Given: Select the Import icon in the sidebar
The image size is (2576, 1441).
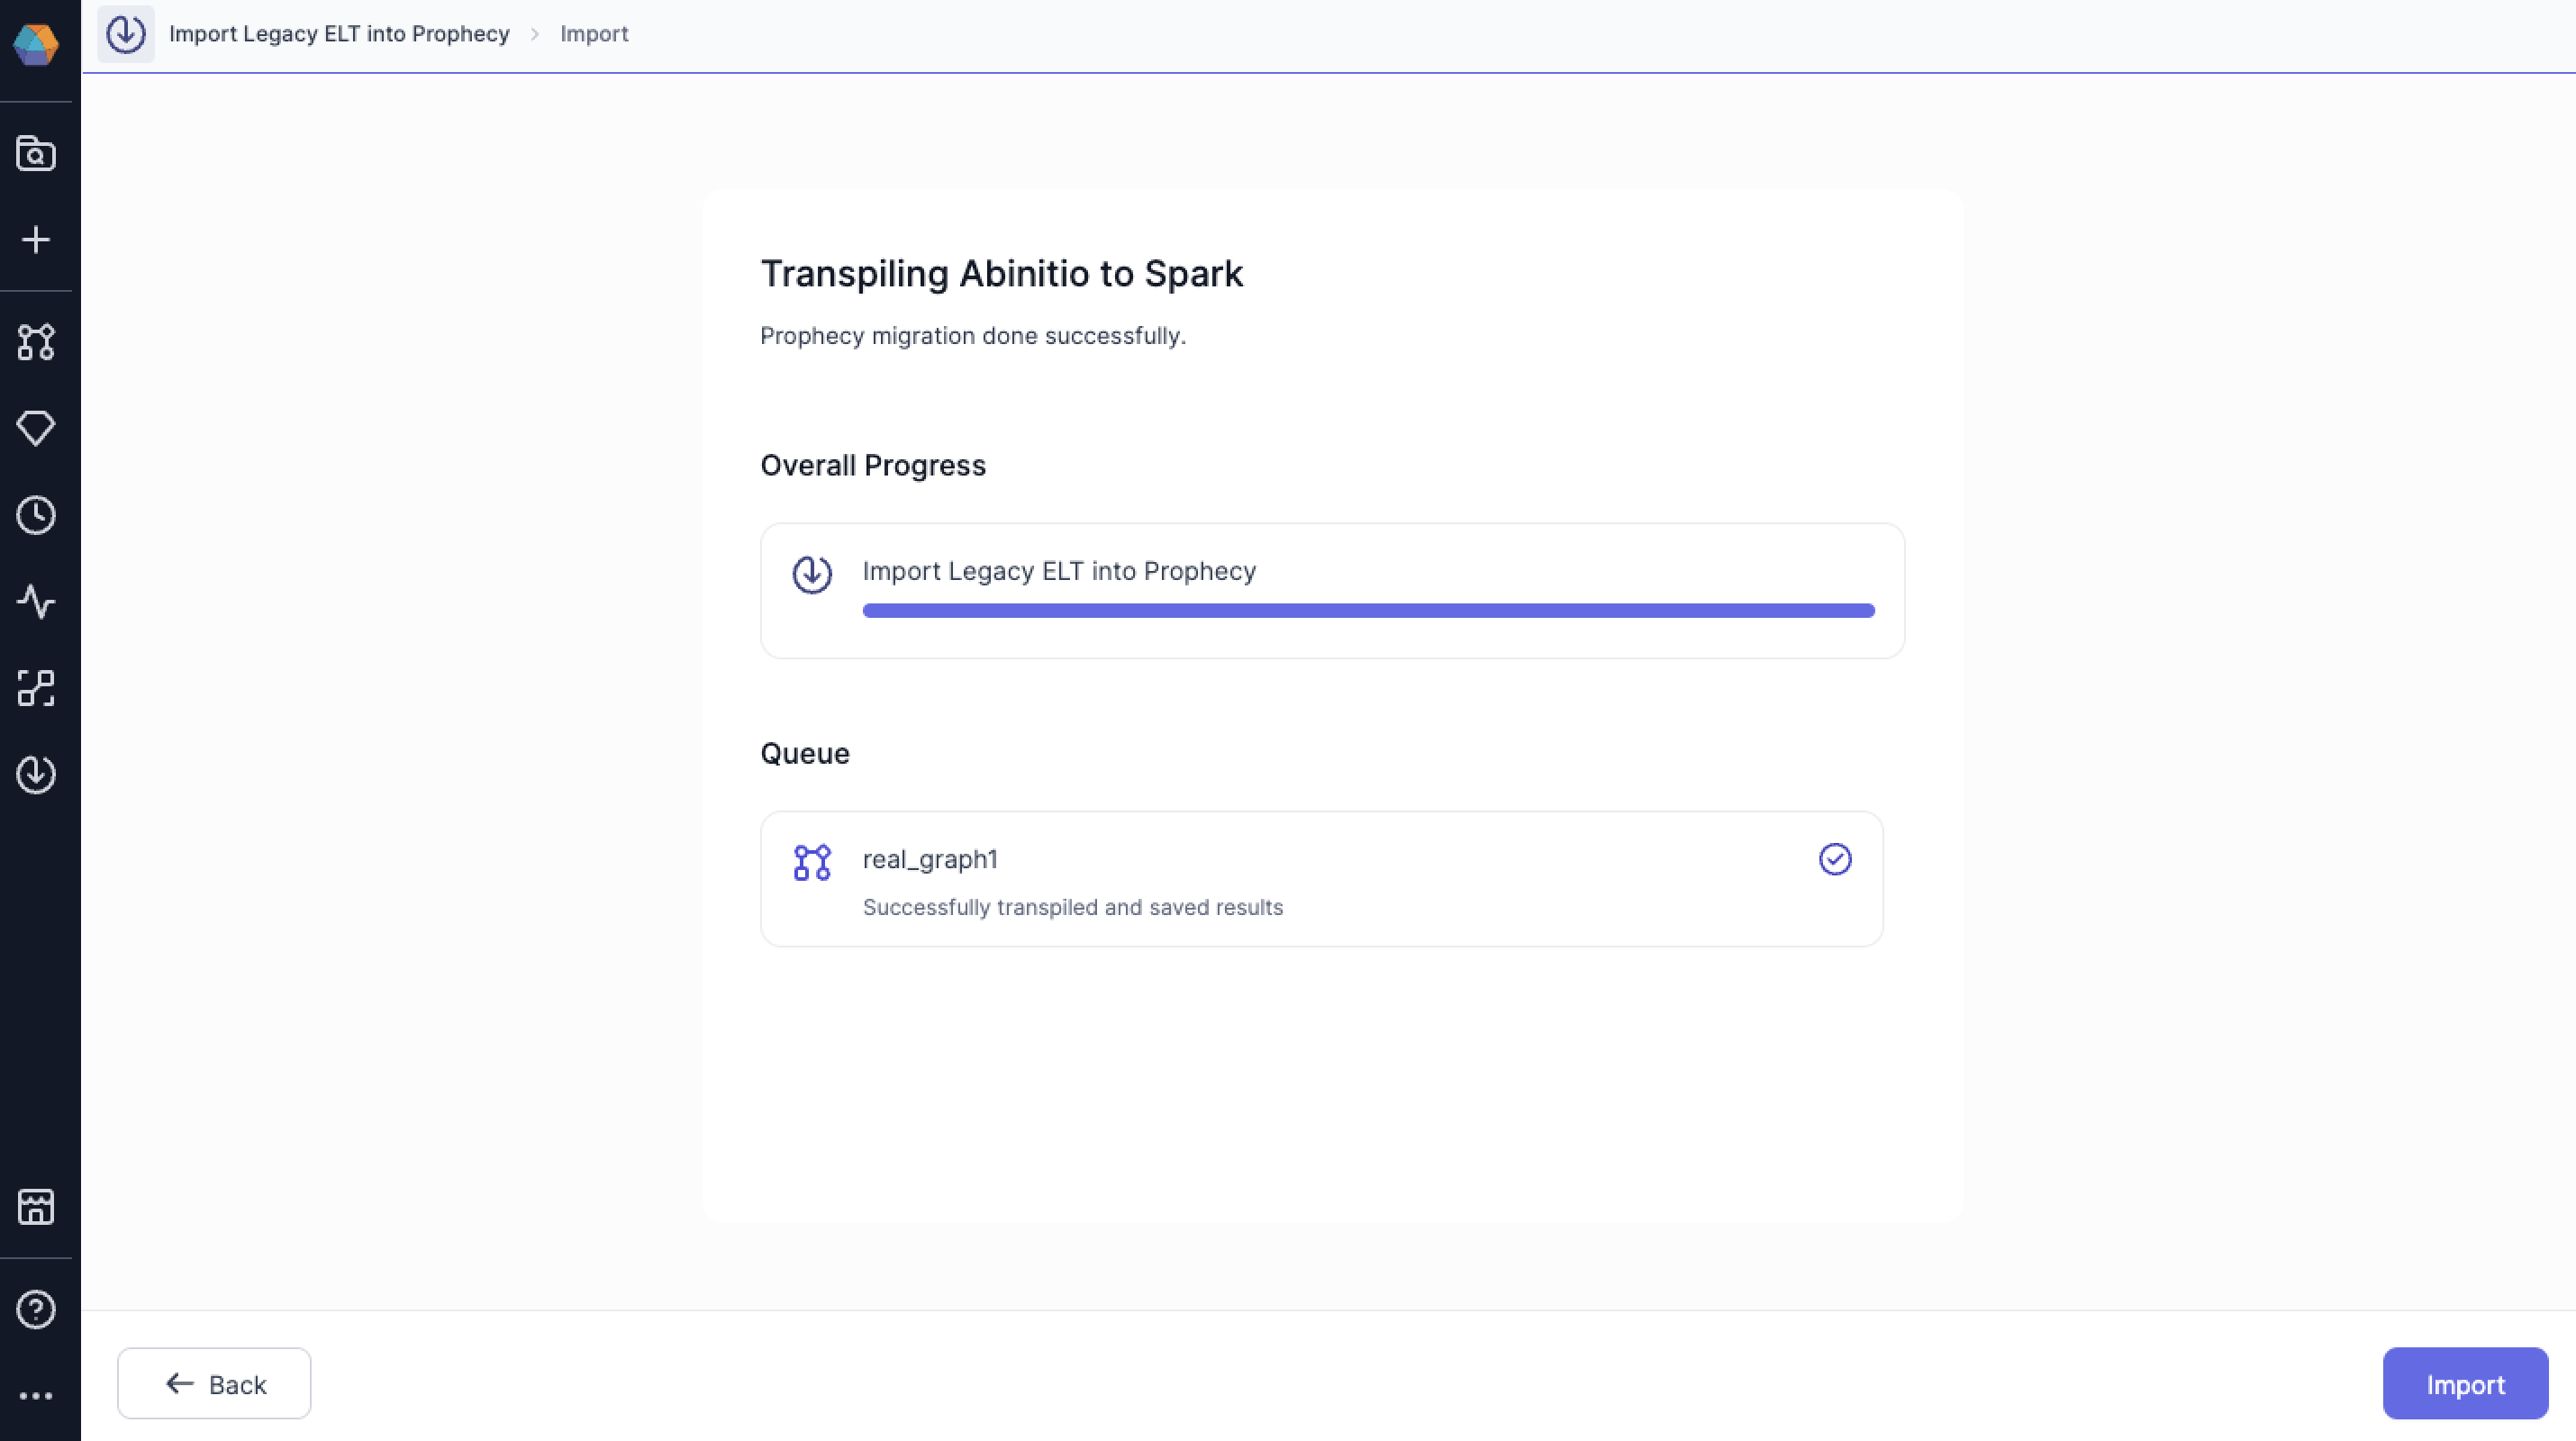Looking at the screenshot, I should 36,774.
